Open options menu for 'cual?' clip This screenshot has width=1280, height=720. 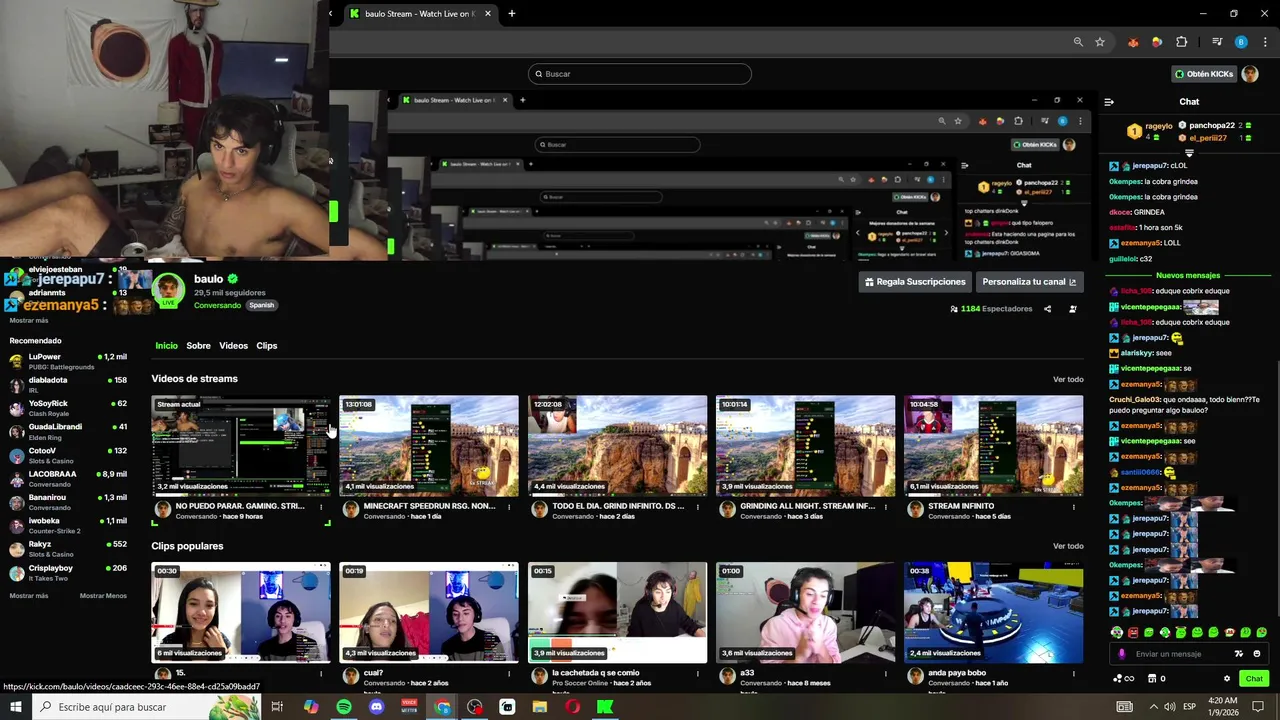click(x=510, y=674)
